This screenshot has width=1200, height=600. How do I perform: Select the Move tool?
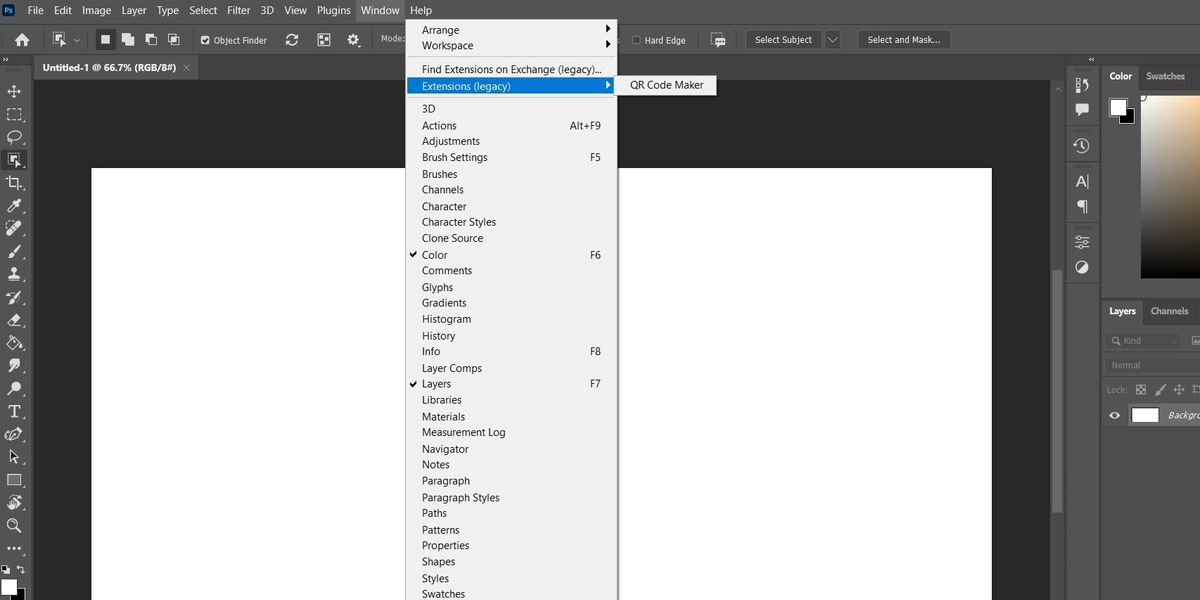pyautogui.click(x=14, y=91)
